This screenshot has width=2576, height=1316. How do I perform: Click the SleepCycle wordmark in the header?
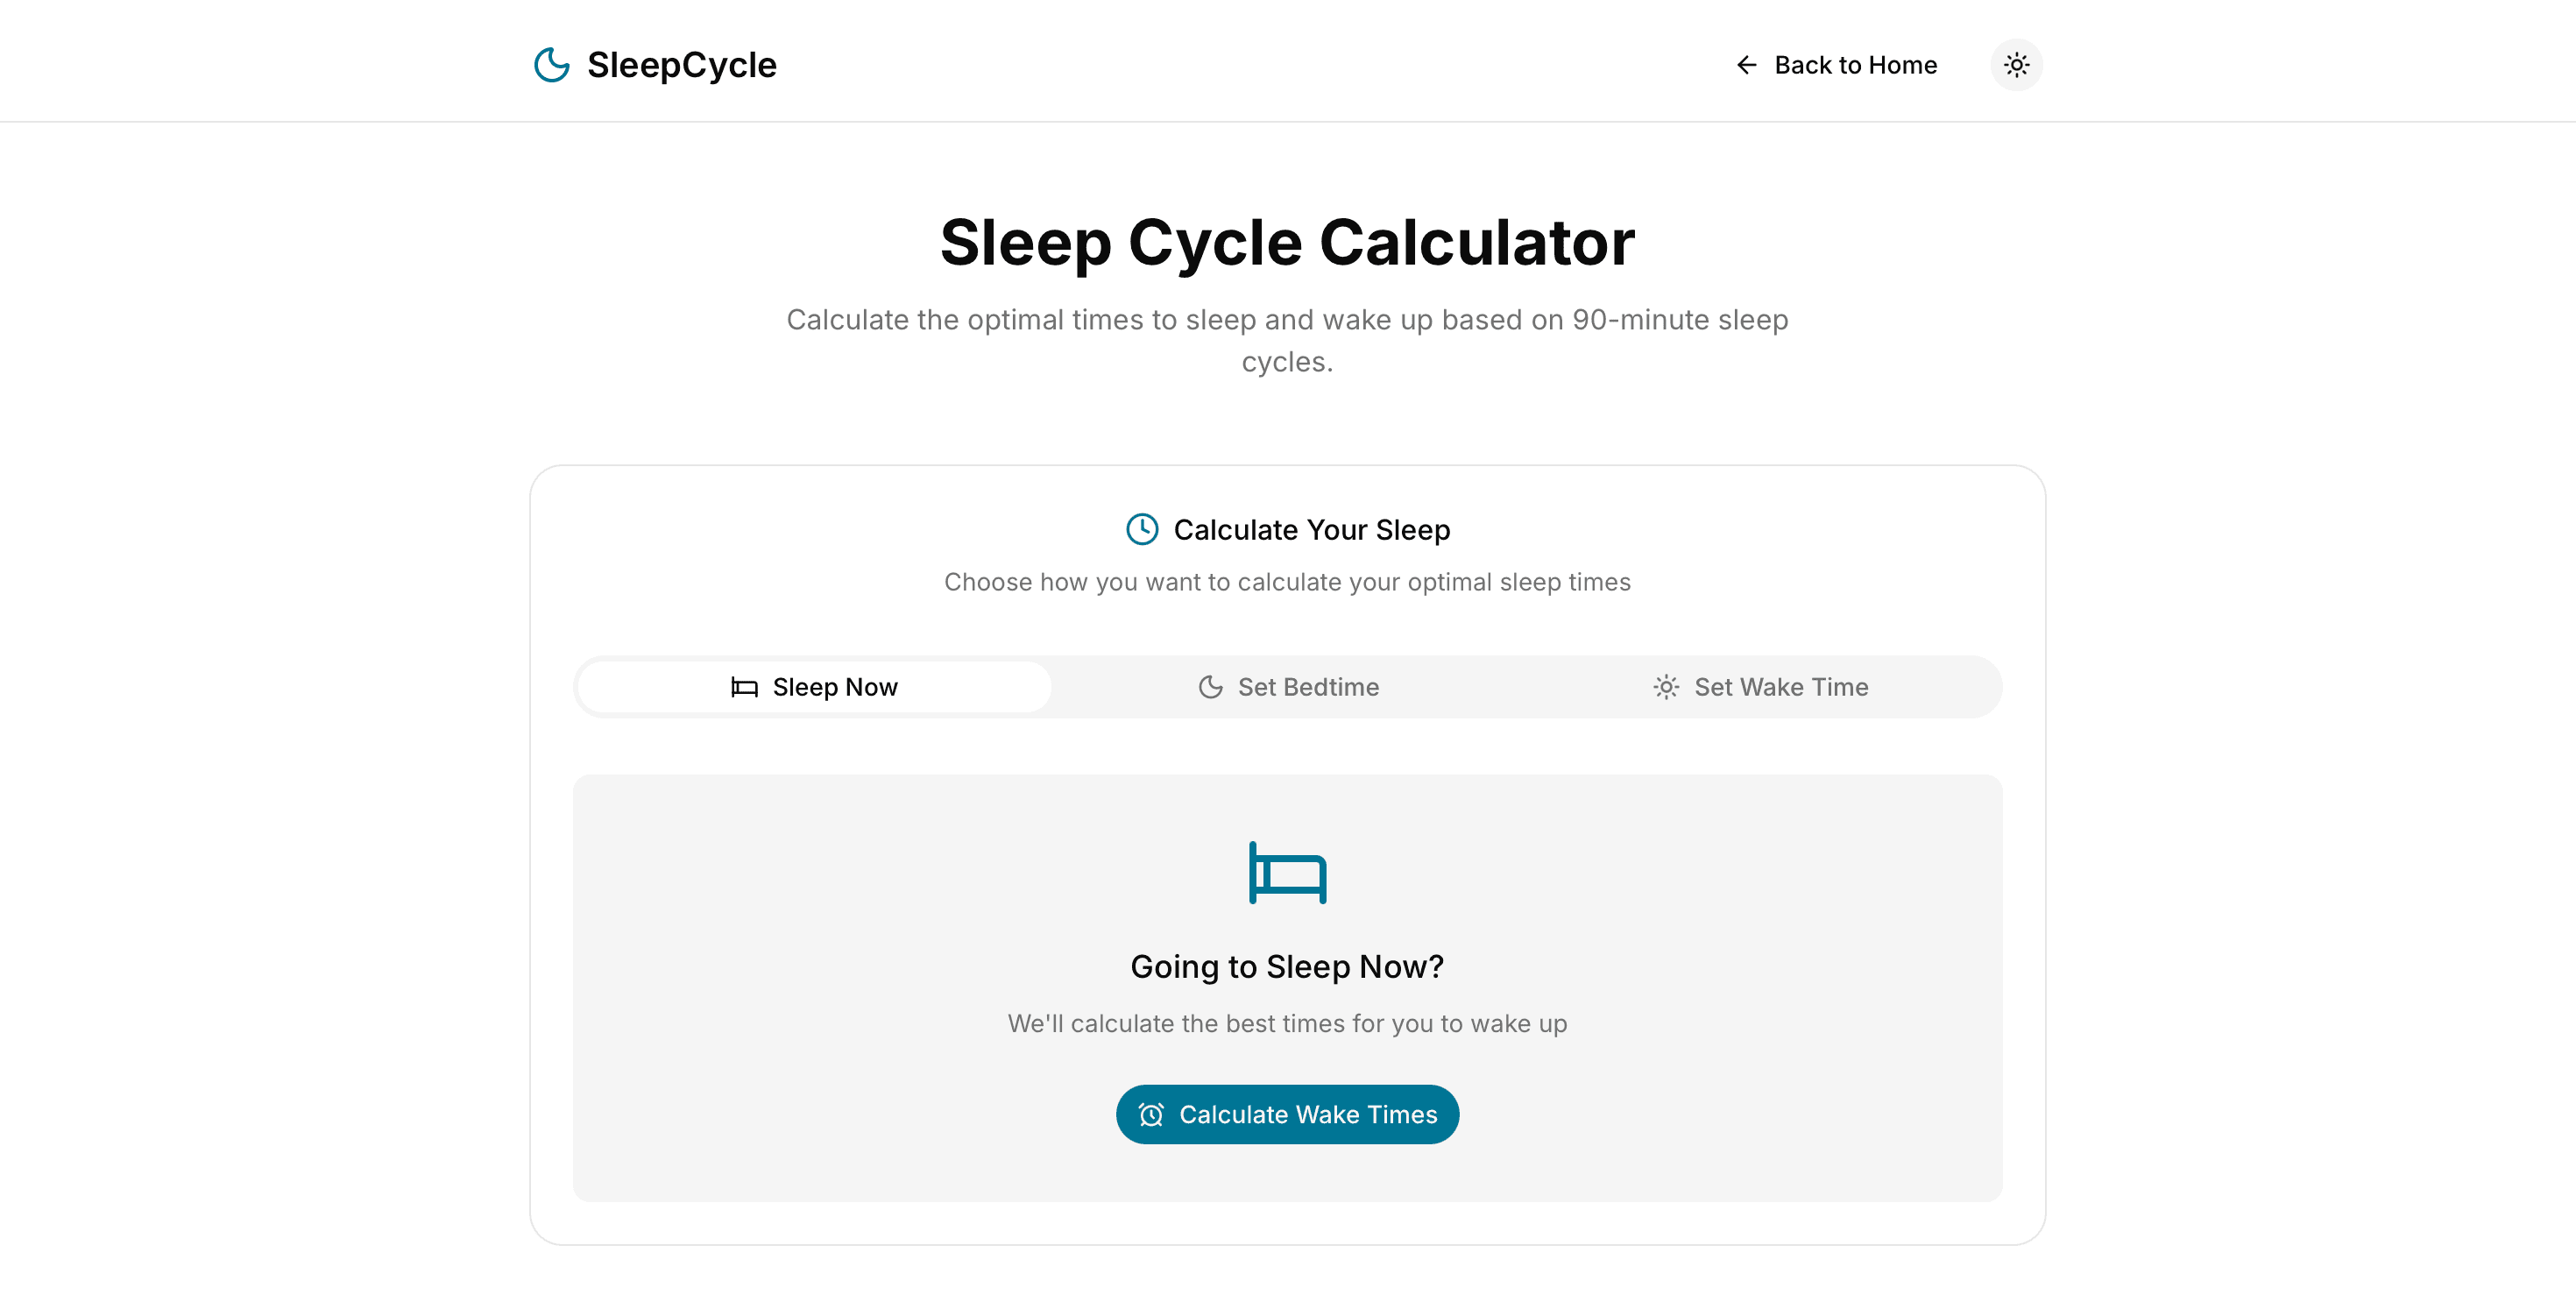tap(682, 64)
